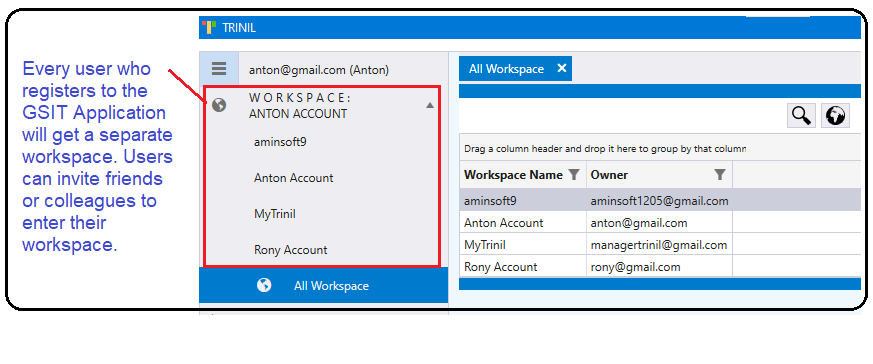This screenshot has height=364, width=873.
Task: Select managertrinil@gmail.com owner cell
Action: click(659, 245)
